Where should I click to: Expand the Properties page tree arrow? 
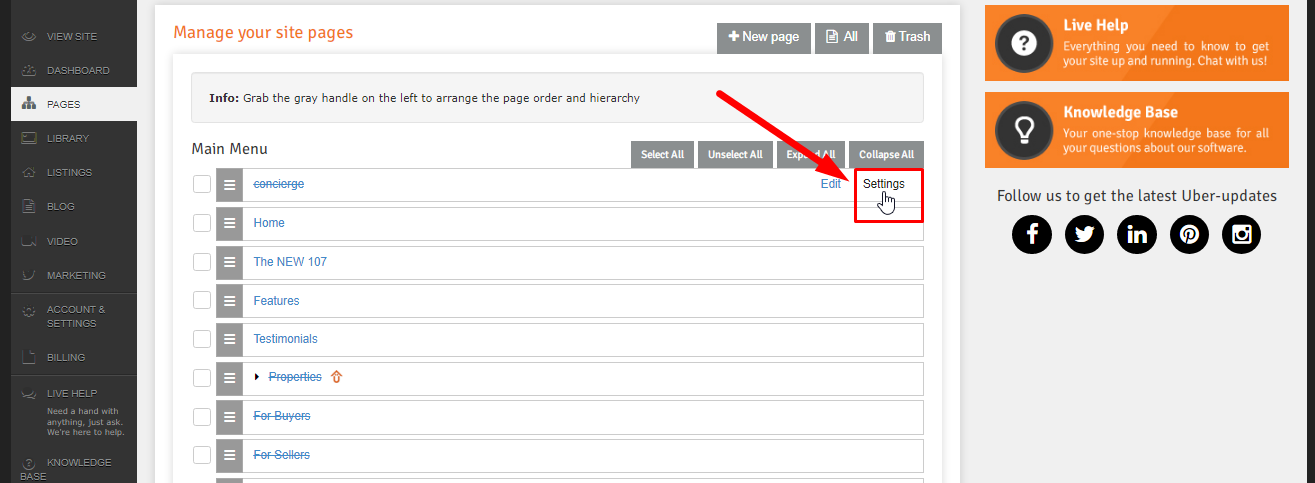point(257,377)
